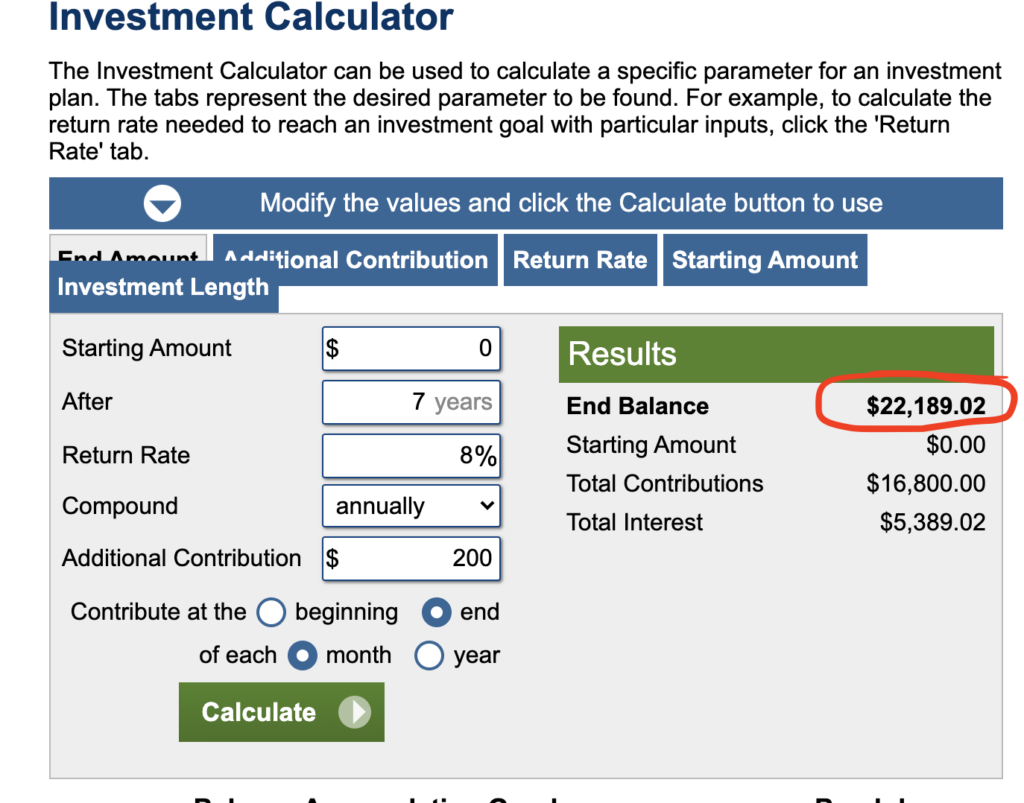Select the Investment Length tab
The width and height of the screenshot is (1024, 803).
click(x=163, y=288)
